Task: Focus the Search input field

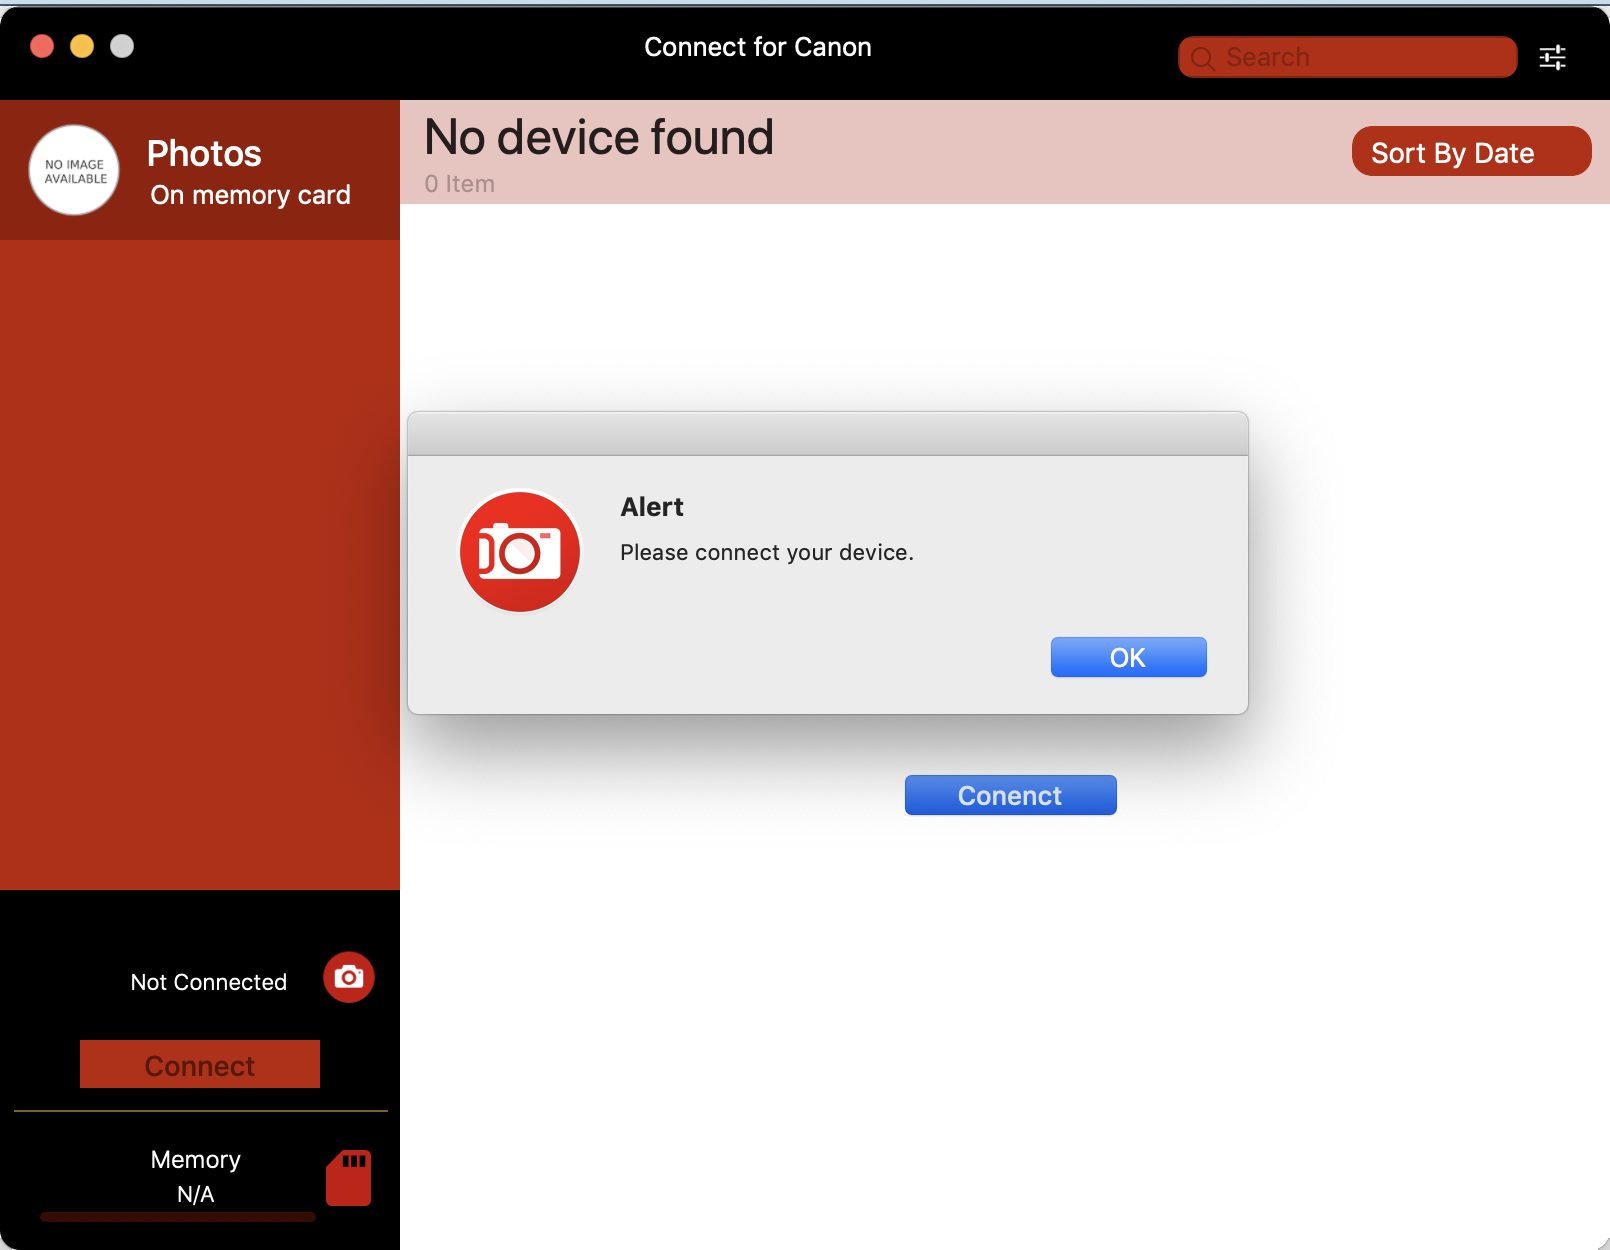Action: point(1348,57)
